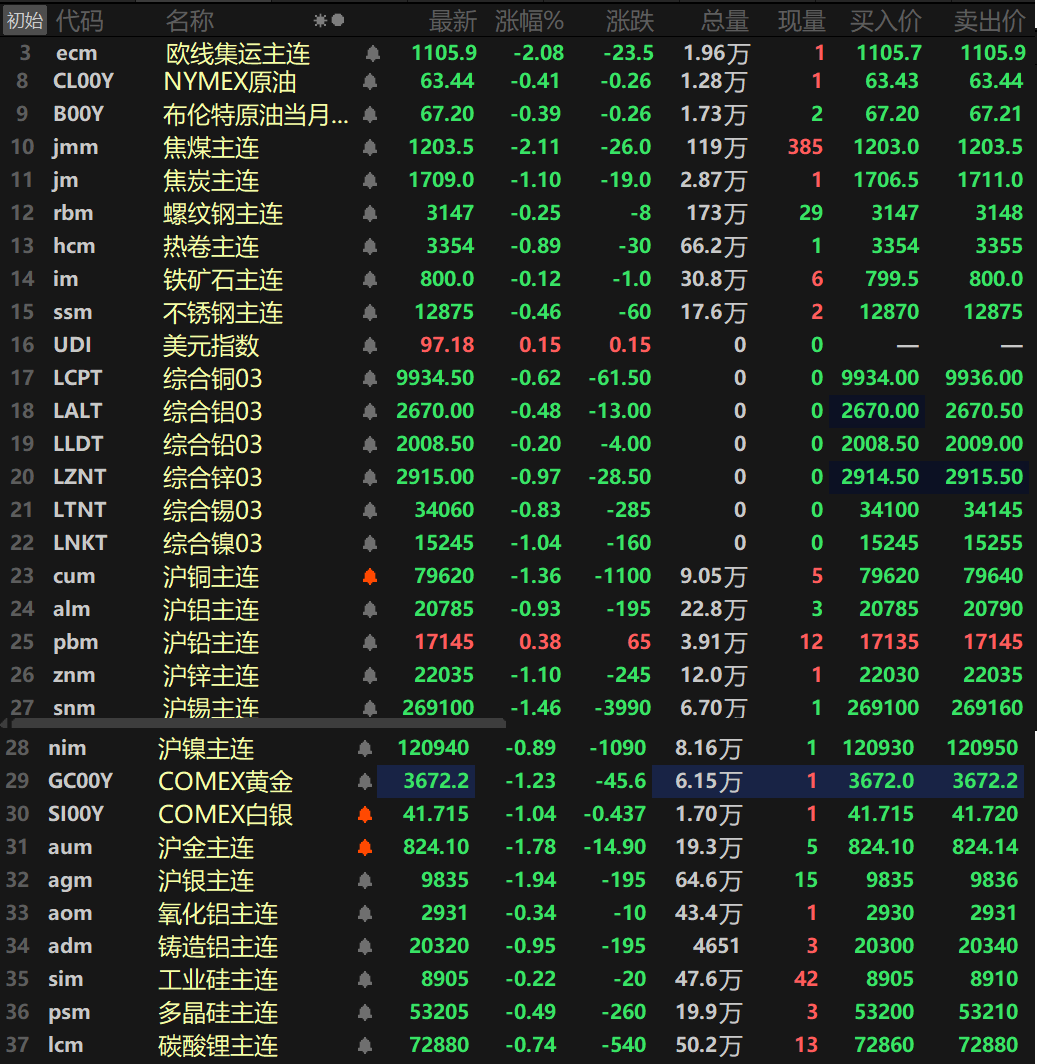Viewport: 1037px width, 1064px height.
Task: Click the red bell icon for 沪铜主连
Action: 370,577
